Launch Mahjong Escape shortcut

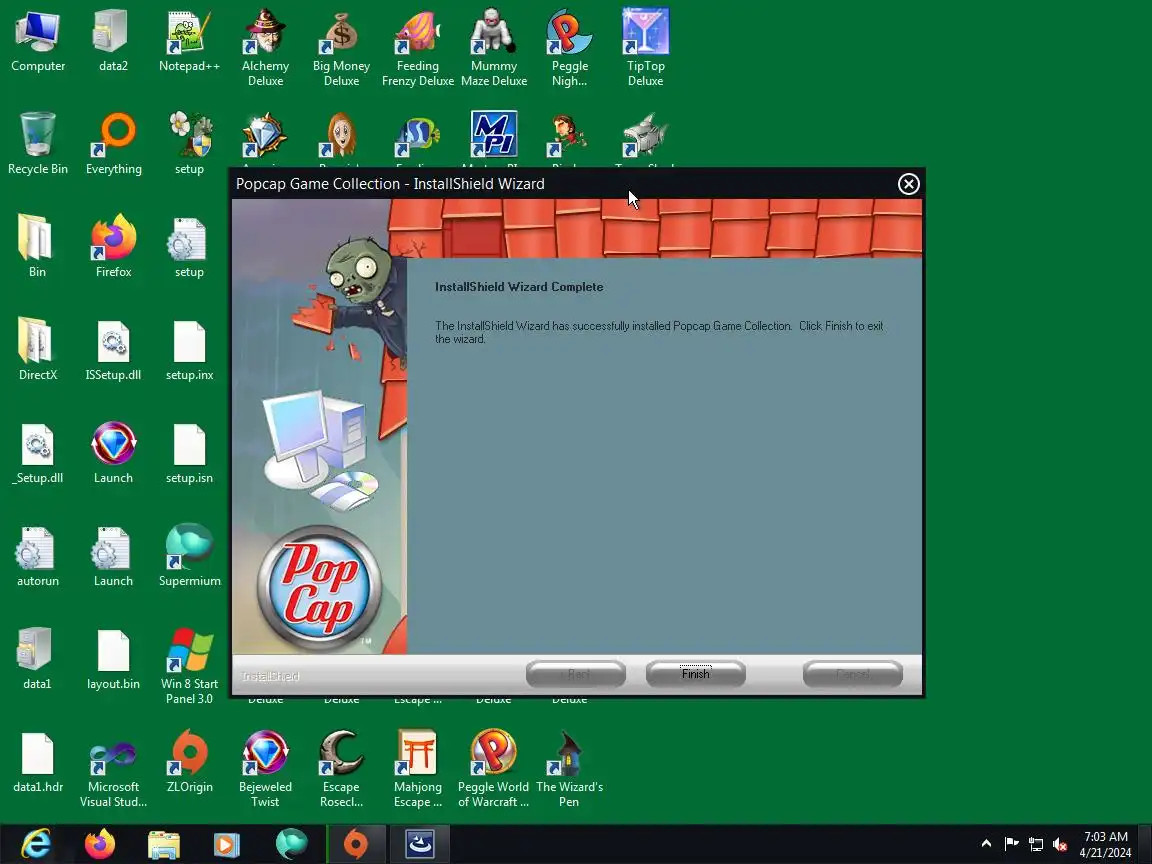pos(417,769)
